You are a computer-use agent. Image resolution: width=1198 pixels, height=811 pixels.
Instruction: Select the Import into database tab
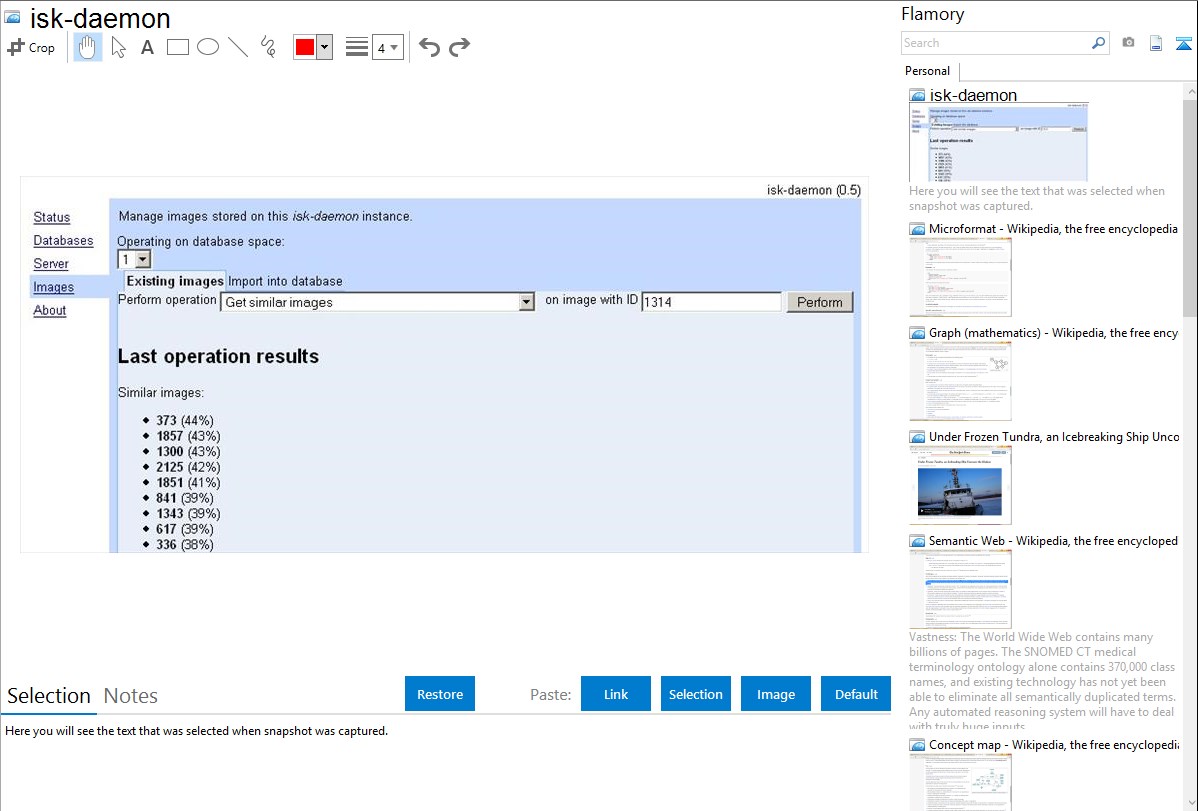point(285,281)
